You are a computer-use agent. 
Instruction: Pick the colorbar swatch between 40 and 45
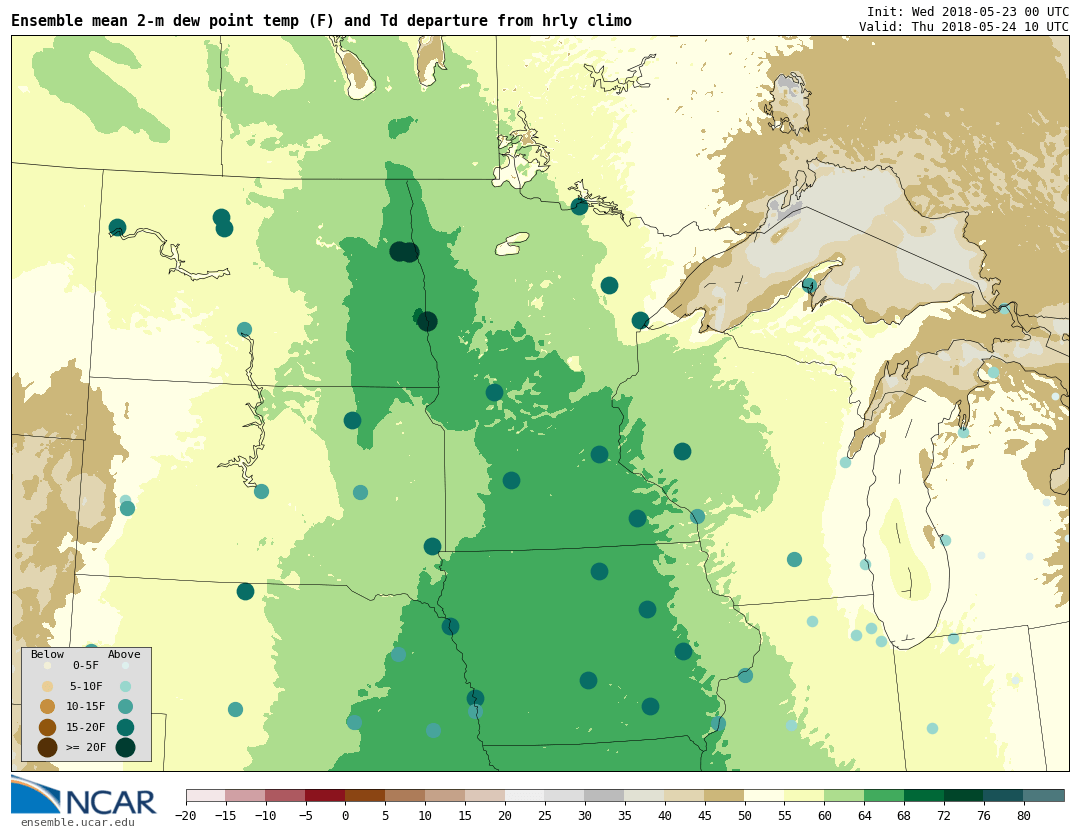tap(685, 796)
